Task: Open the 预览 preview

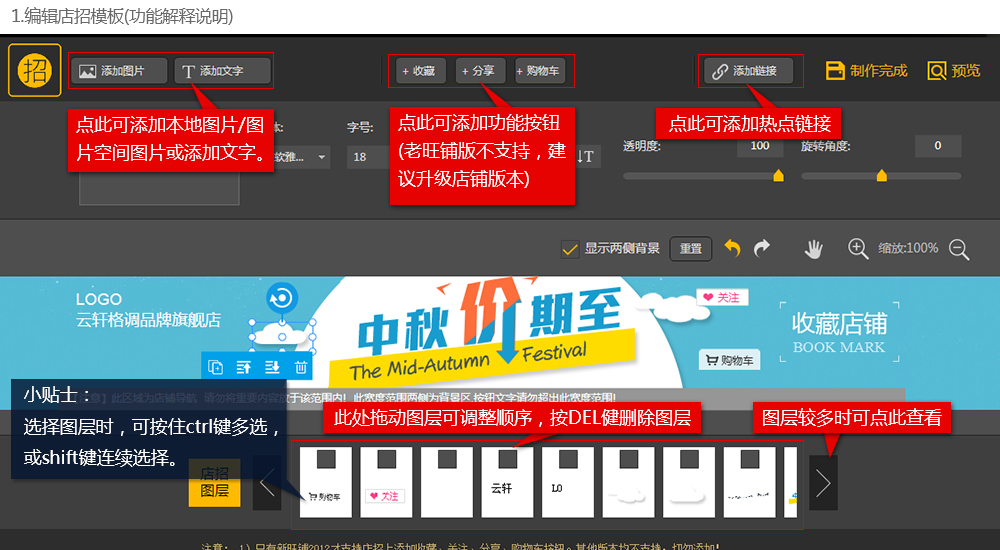Action: point(954,71)
